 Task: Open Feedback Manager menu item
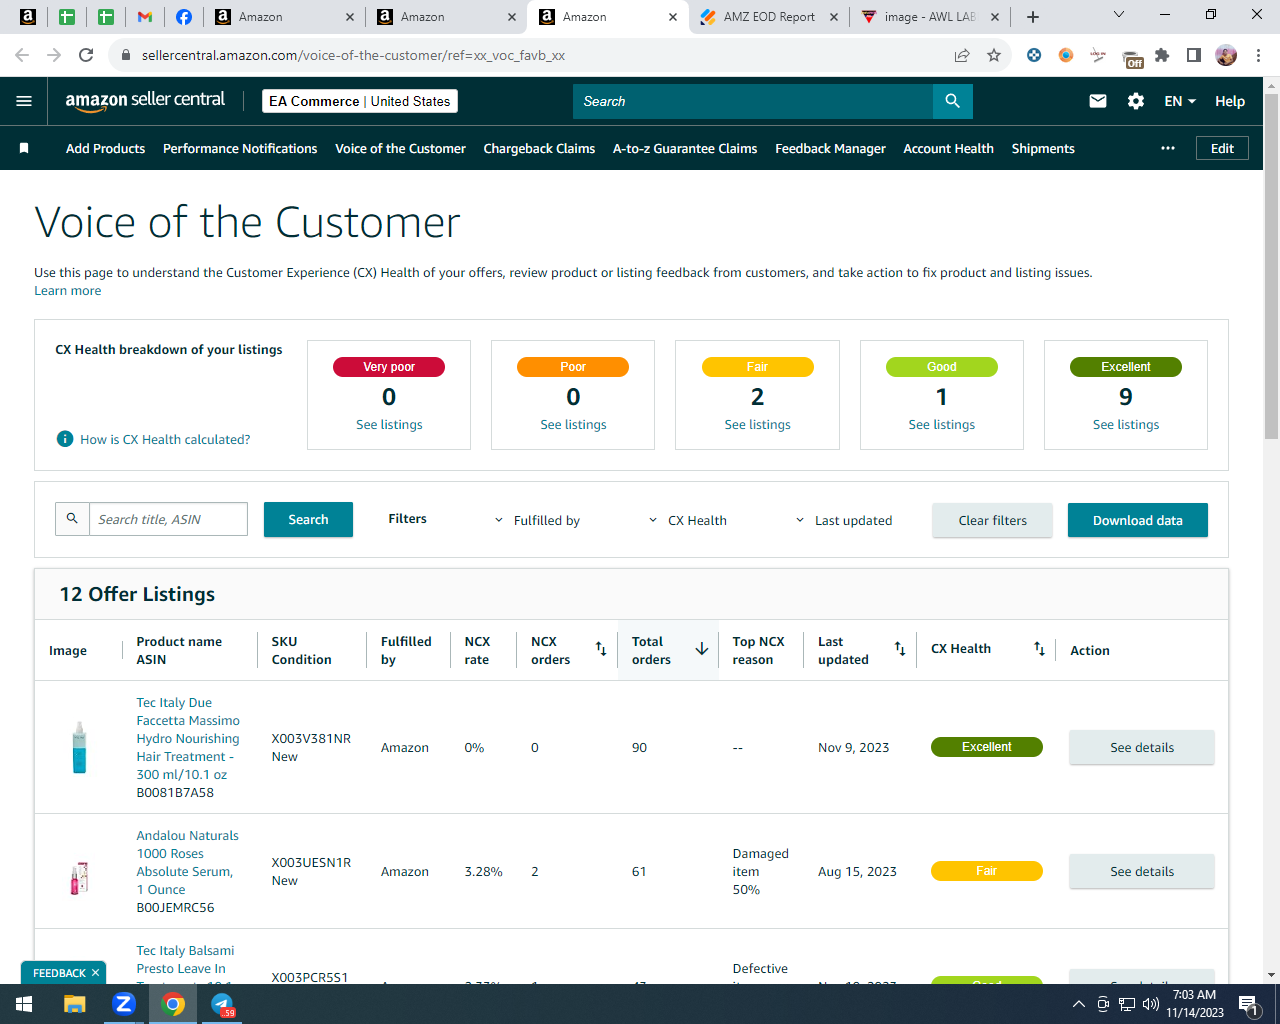pyautogui.click(x=830, y=148)
